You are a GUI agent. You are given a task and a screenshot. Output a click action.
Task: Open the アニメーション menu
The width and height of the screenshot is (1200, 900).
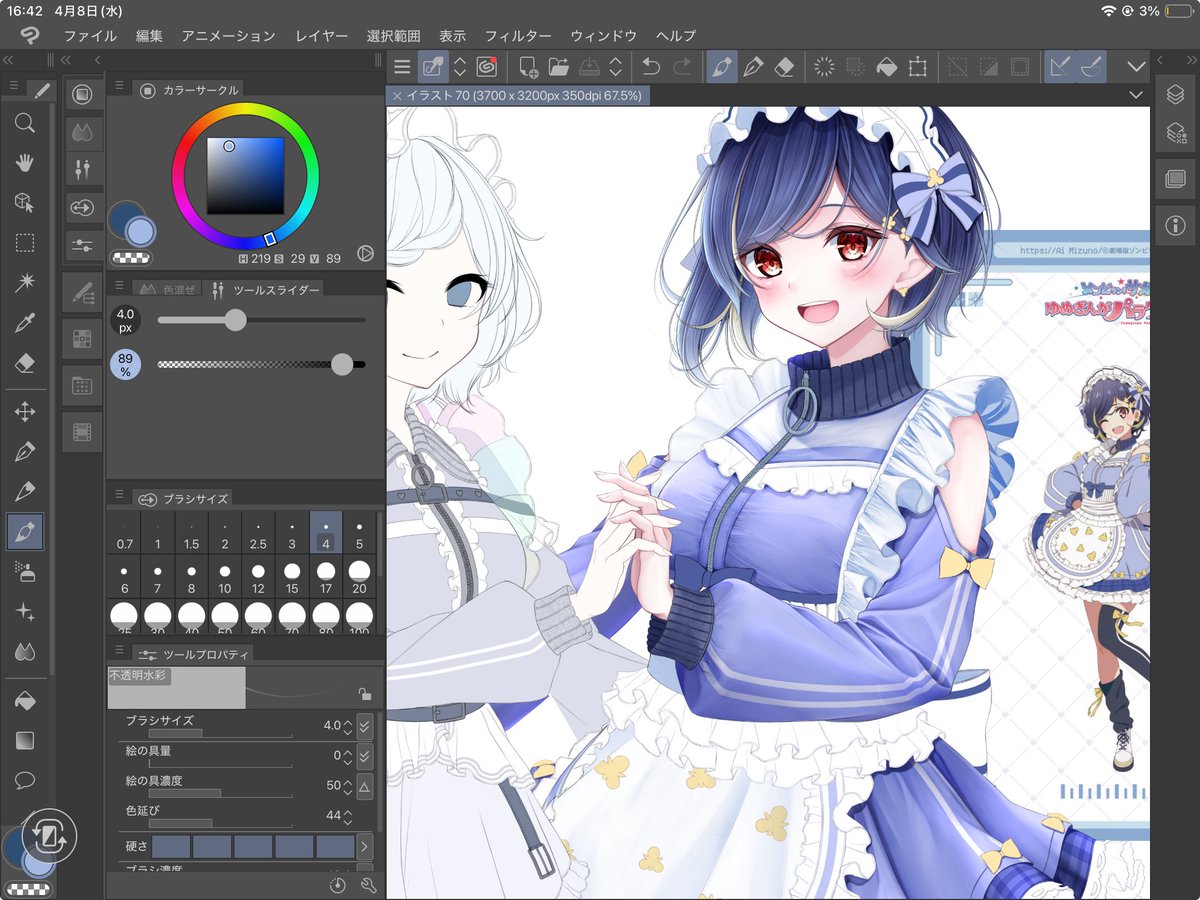228,35
